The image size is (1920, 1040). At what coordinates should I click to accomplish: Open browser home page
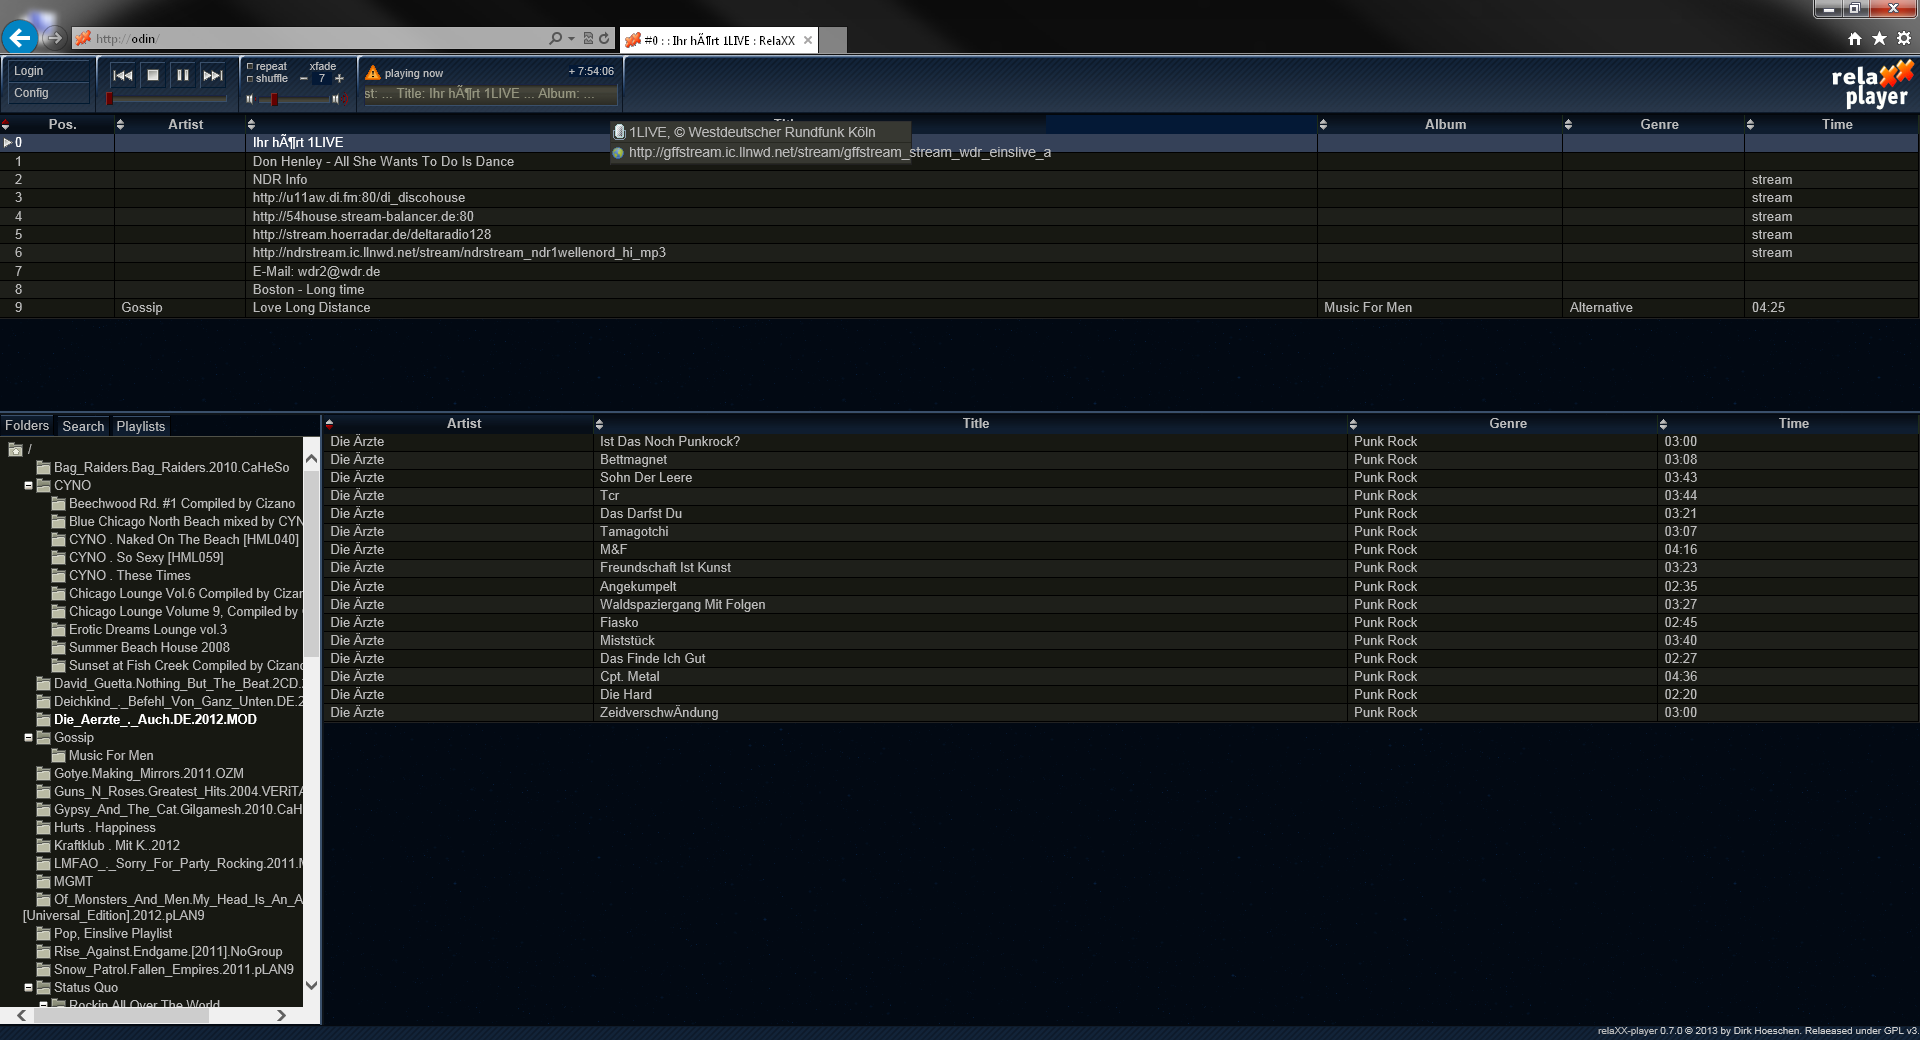[1855, 38]
